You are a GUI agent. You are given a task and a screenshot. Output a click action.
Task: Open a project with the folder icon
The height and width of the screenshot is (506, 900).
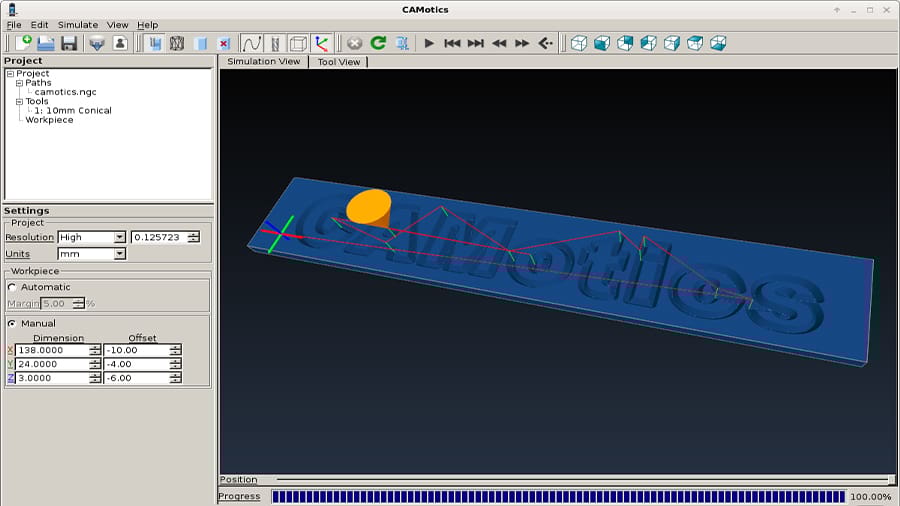46,43
